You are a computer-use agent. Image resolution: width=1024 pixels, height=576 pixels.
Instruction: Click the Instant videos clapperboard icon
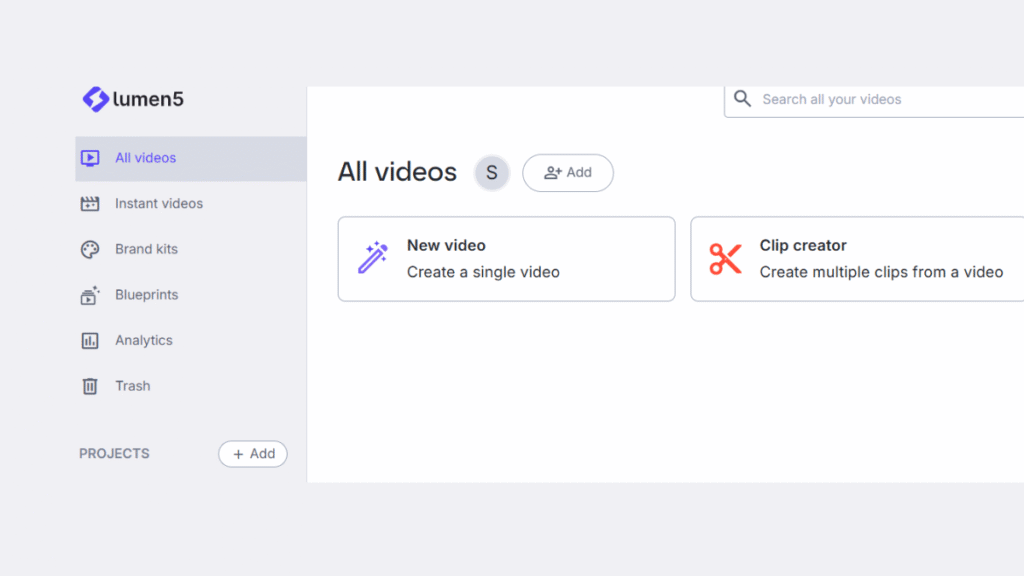90,203
